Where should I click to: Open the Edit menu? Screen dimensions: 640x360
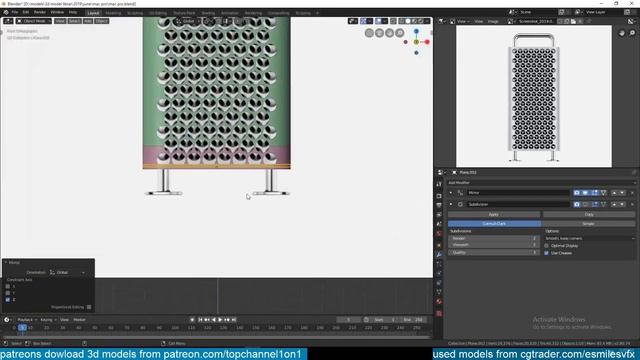(26, 12)
